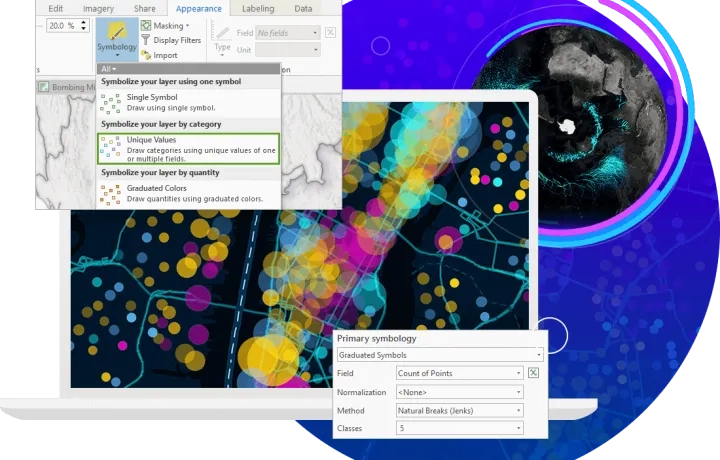Click the Antarctica globe image
The height and width of the screenshot is (460, 720).
pyautogui.click(x=568, y=126)
